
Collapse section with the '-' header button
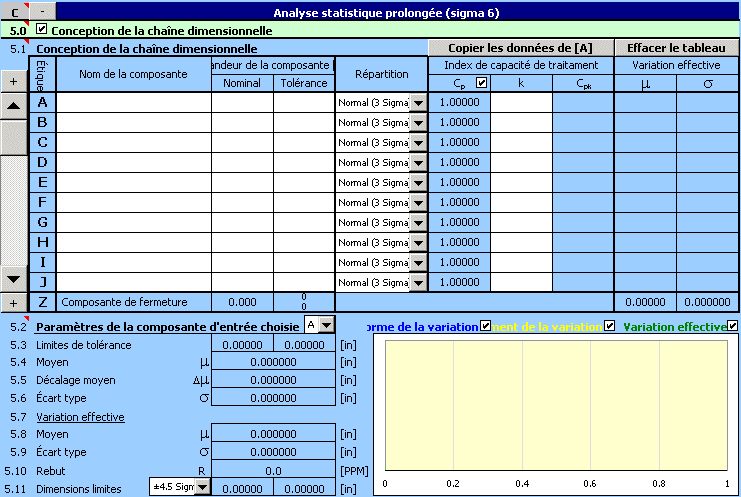(42, 11)
